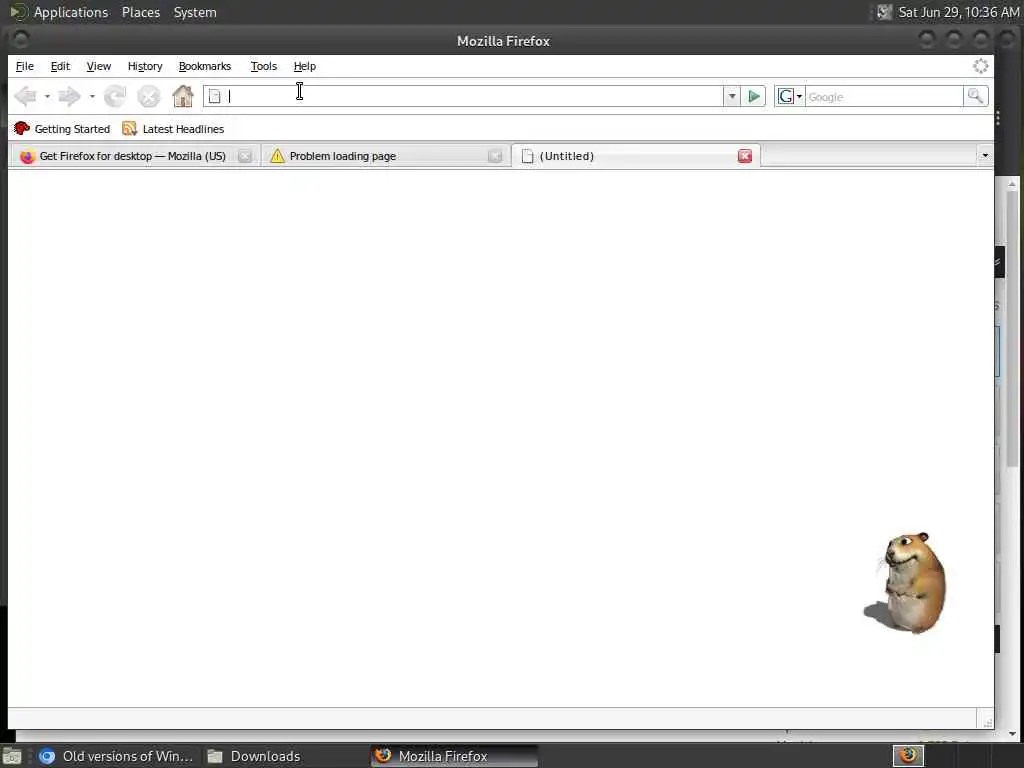
Task: Open the back history dropdown arrow
Action: [x=47, y=97]
